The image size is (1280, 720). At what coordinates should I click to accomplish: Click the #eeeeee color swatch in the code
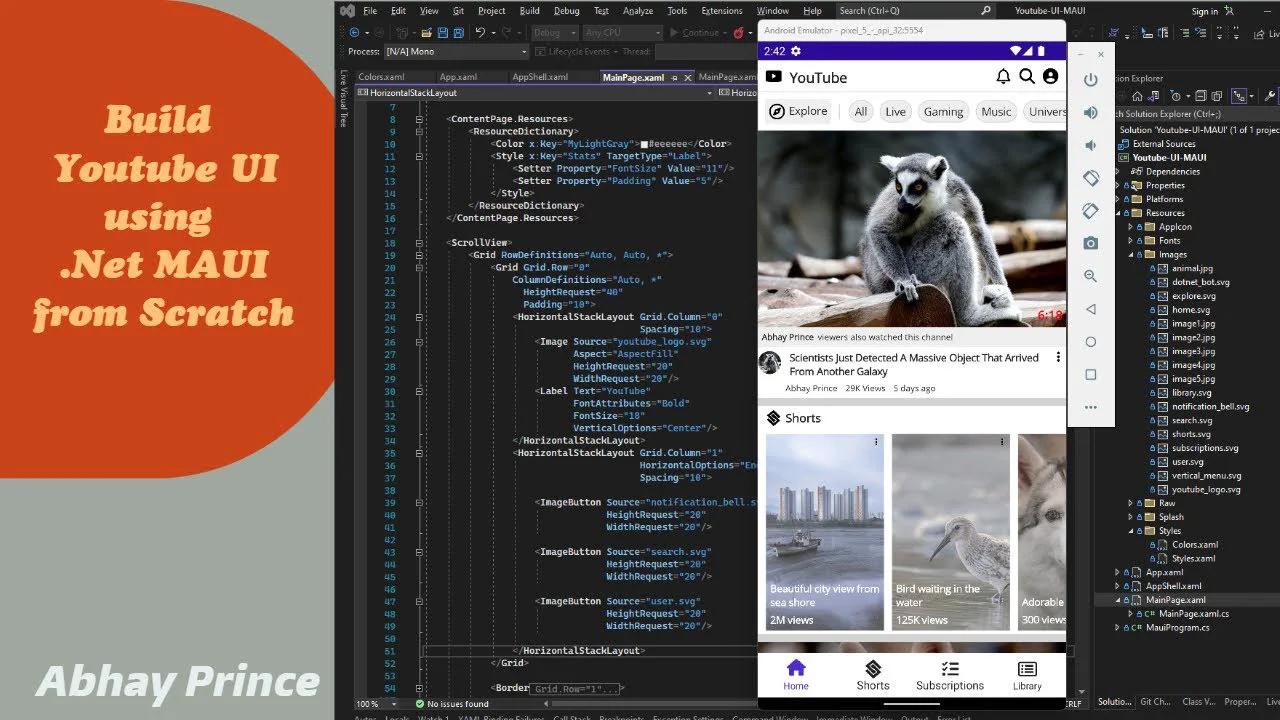tap(645, 144)
